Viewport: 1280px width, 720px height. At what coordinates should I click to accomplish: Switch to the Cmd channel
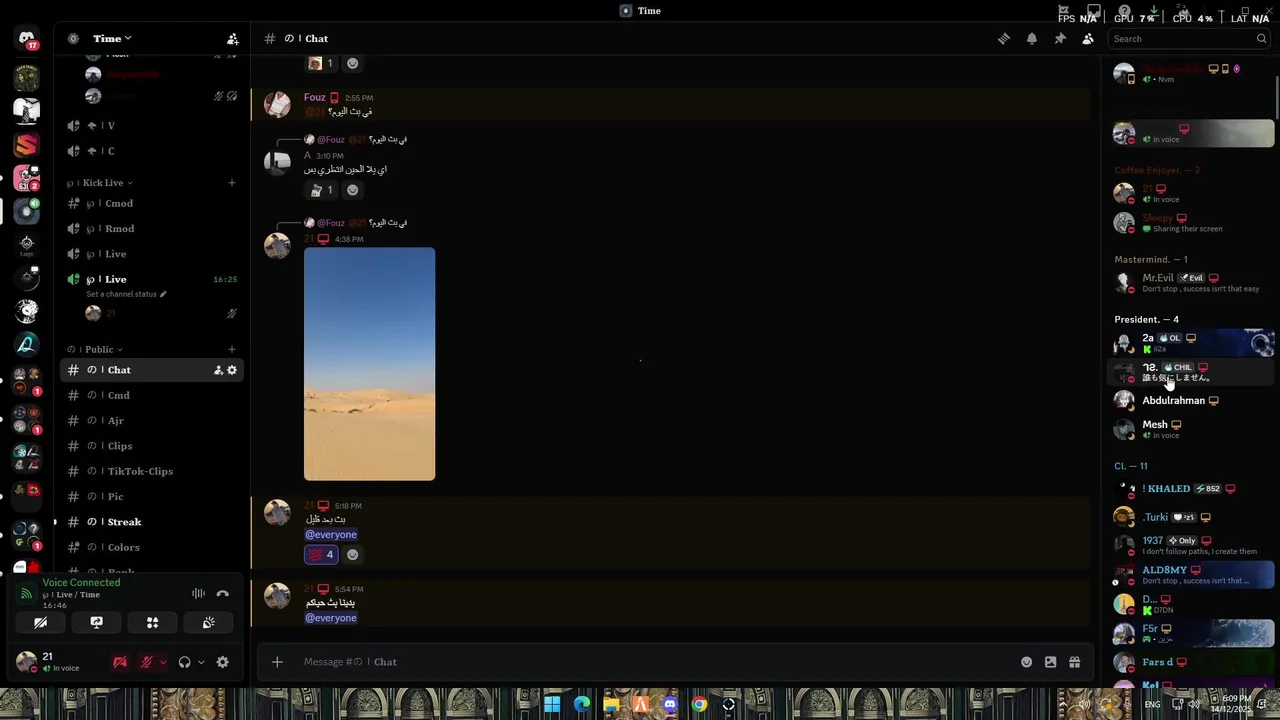tap(152, 395)
